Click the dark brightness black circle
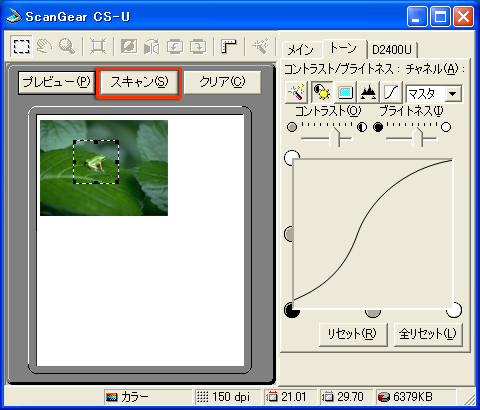Viewport: 480px width, 410px height. point(378,127)
